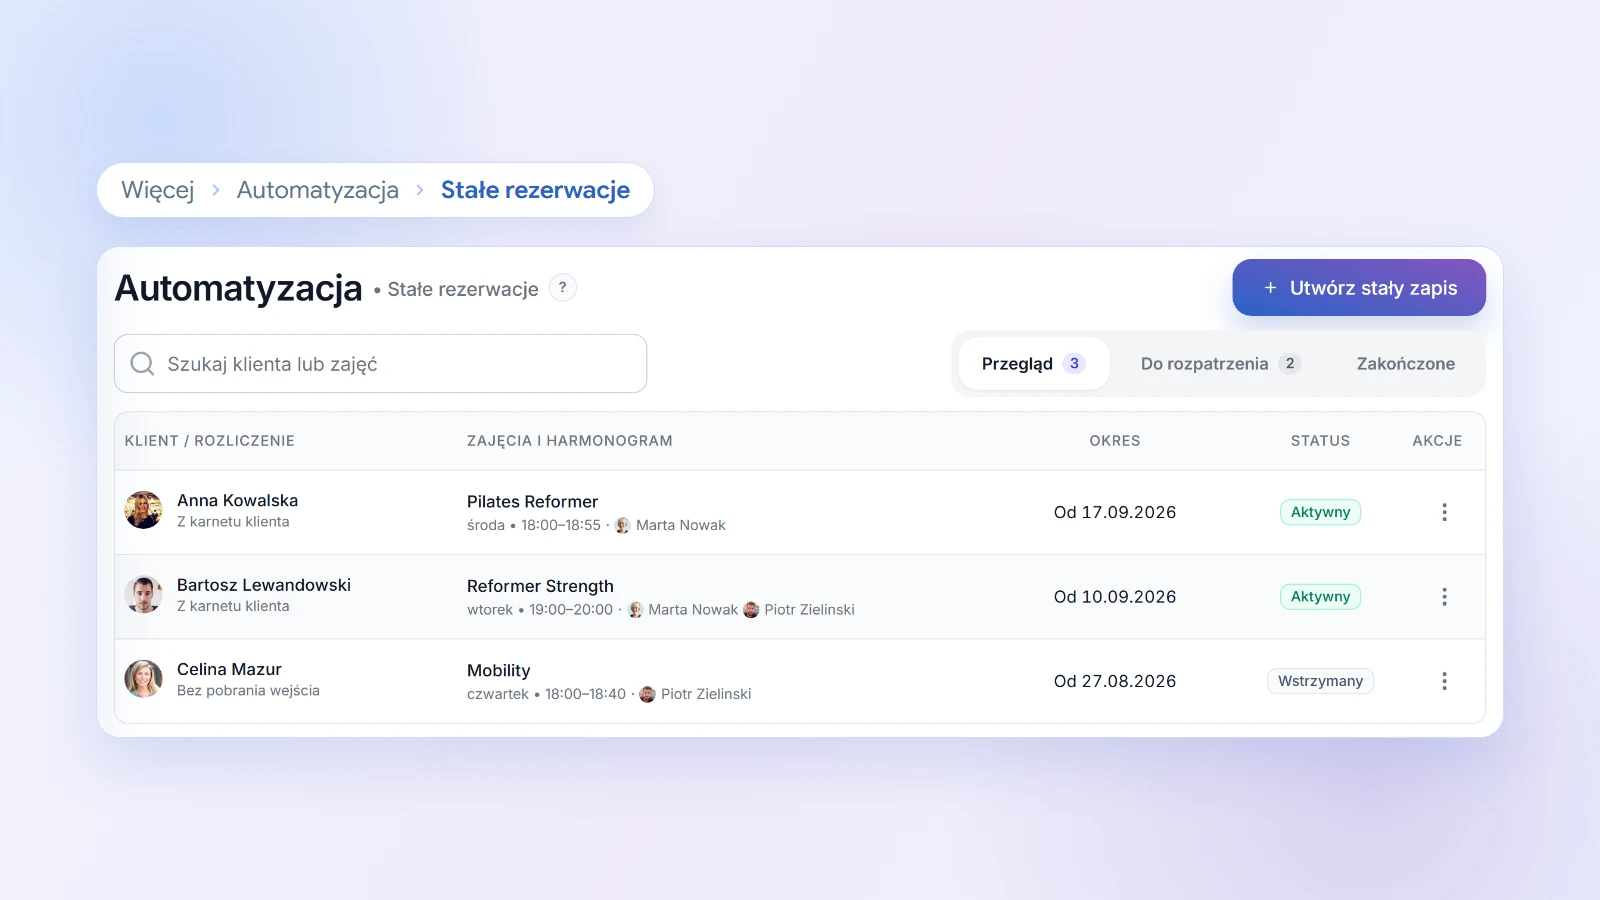1600x900 pixels.
Task: Click the date Od 27.08.2026
Action: [1115, 681]
